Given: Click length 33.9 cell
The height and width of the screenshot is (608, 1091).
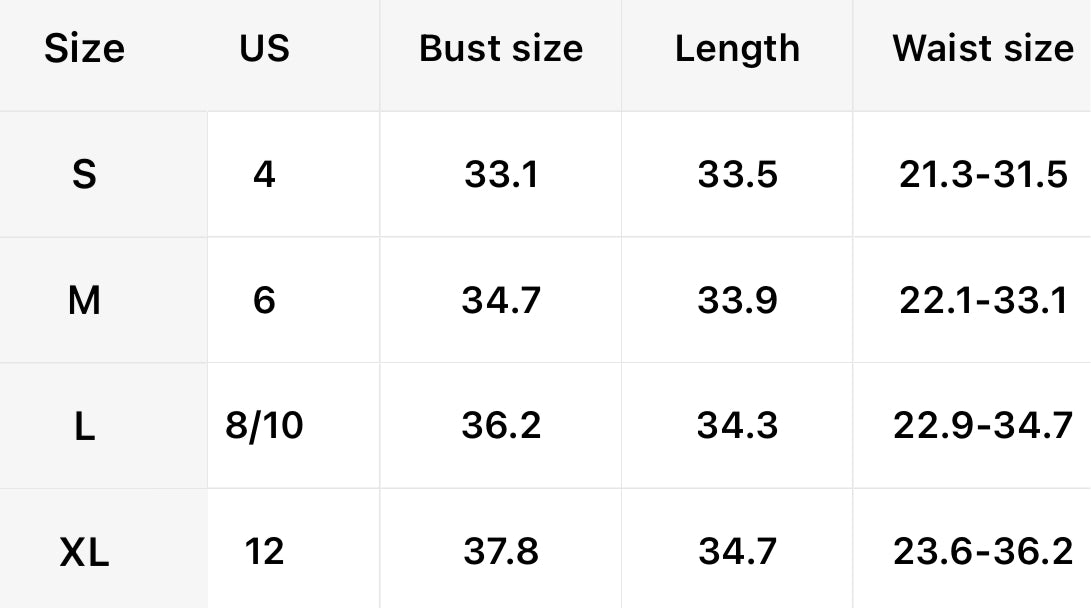Looking at the screenshot, I should coord(737,300).
